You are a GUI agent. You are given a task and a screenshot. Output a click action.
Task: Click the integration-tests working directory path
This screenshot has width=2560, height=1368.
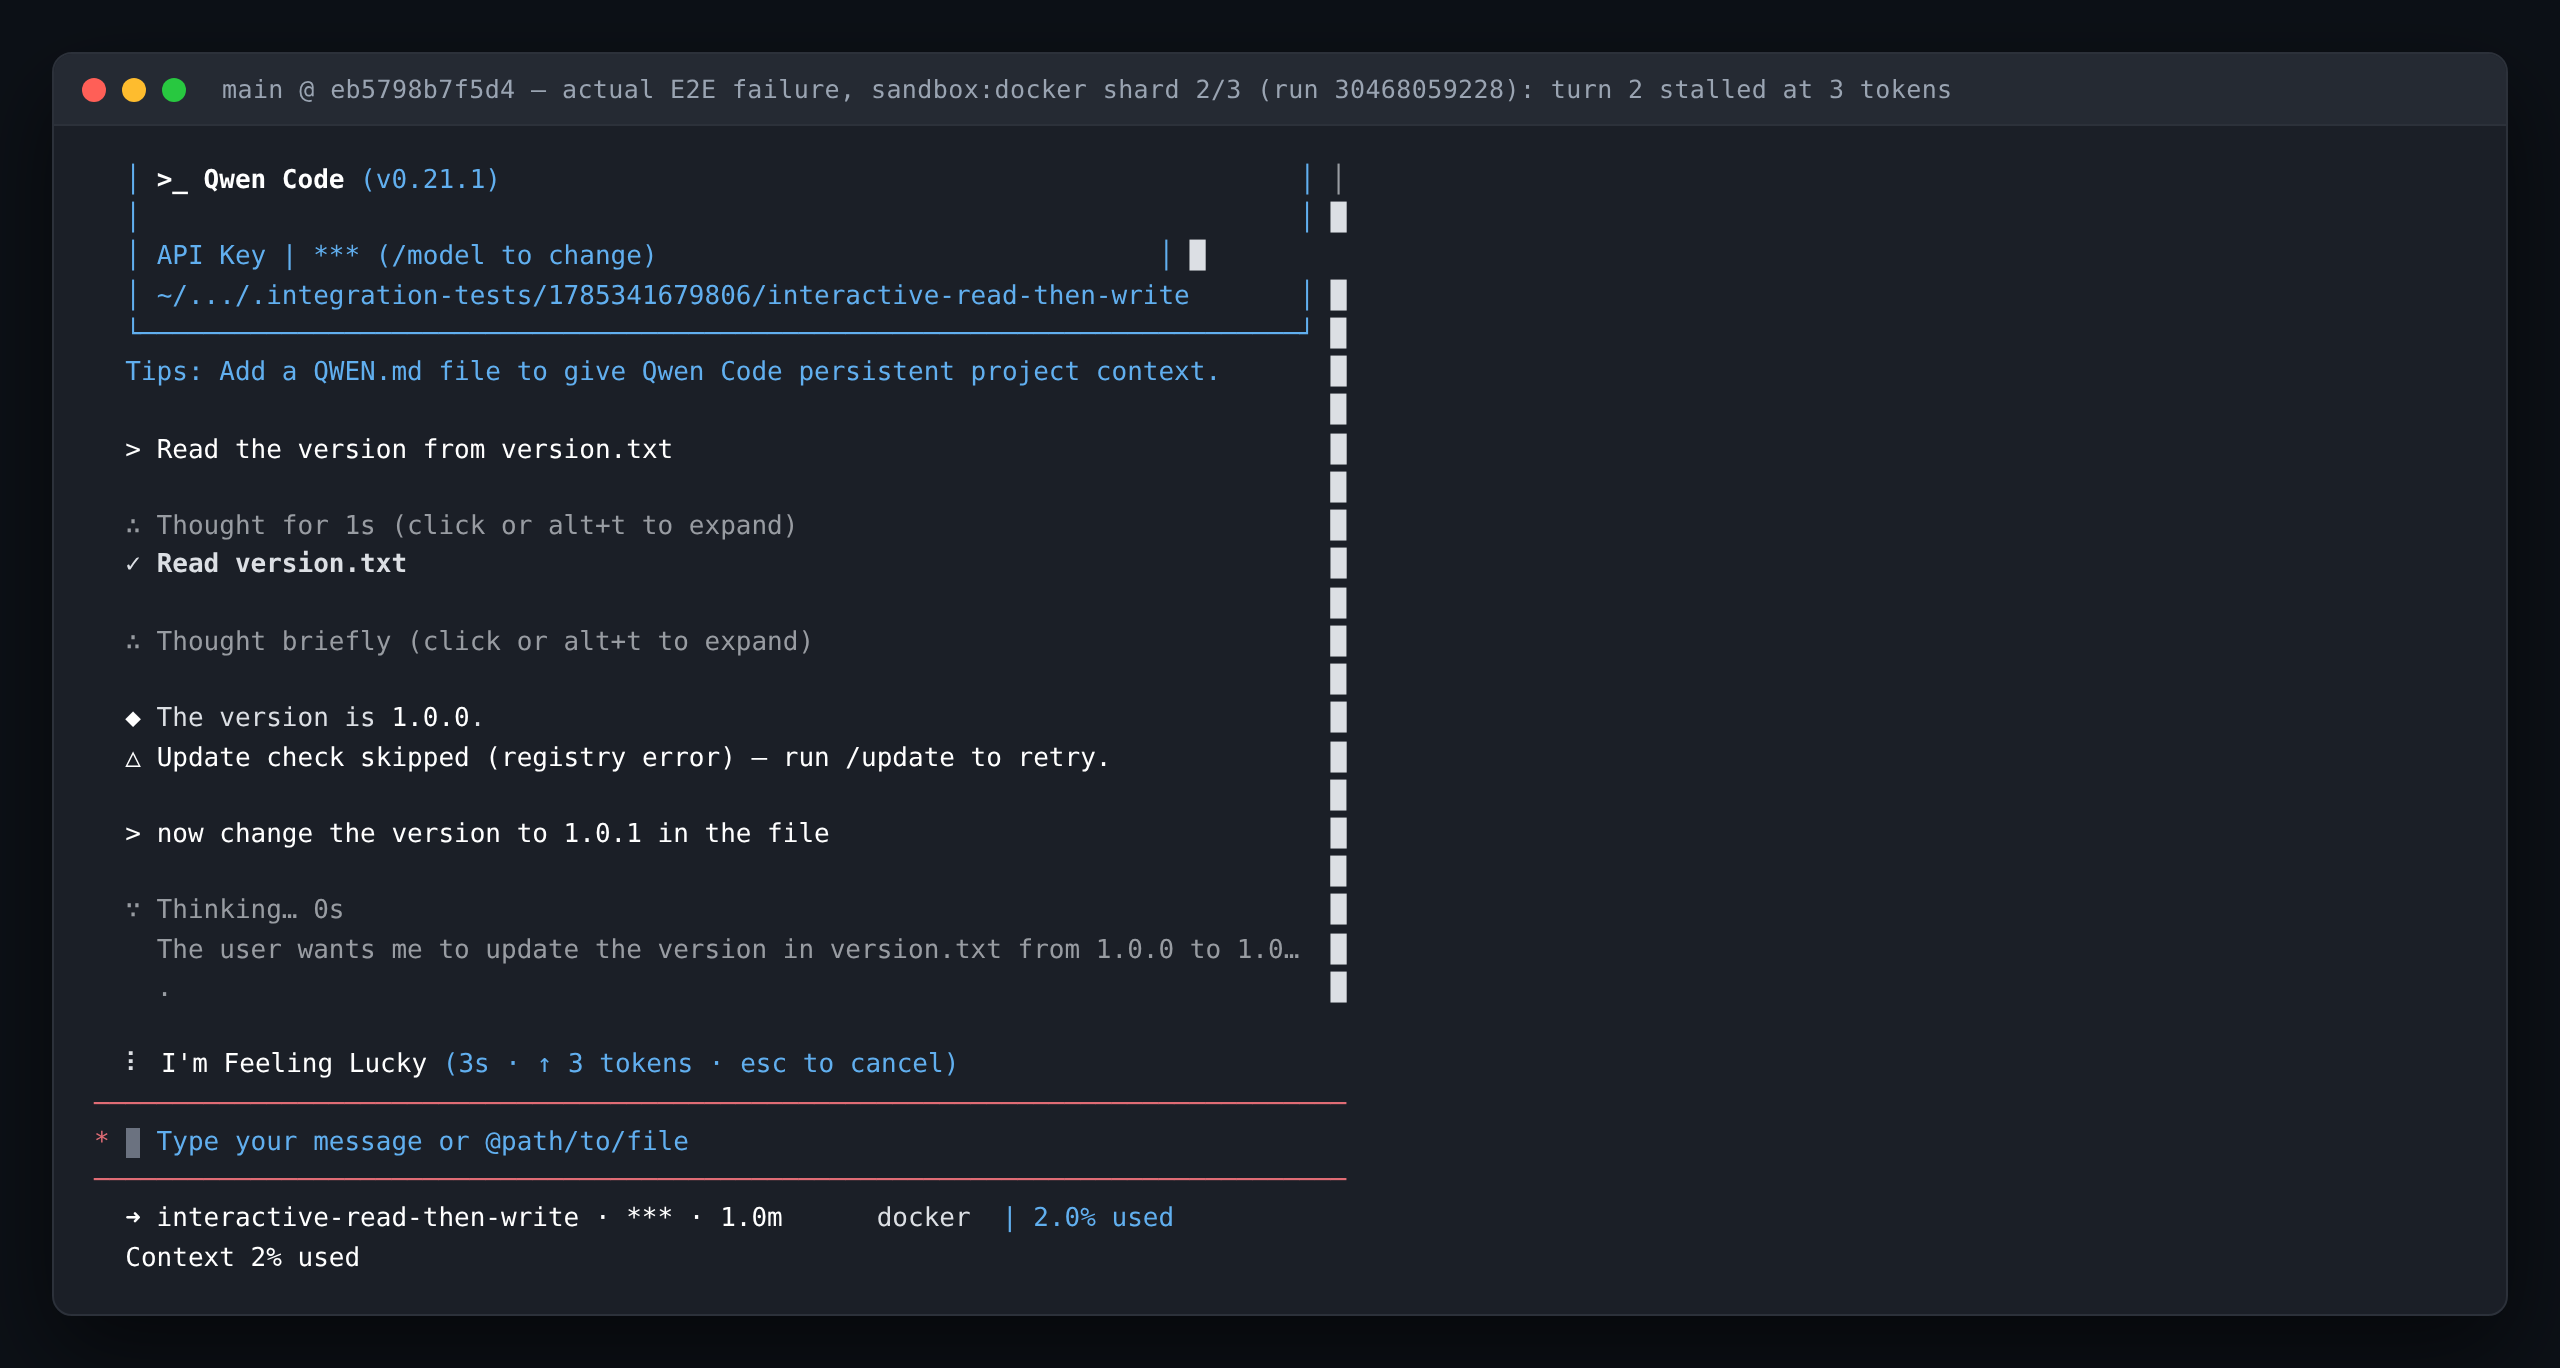point(673,296)
